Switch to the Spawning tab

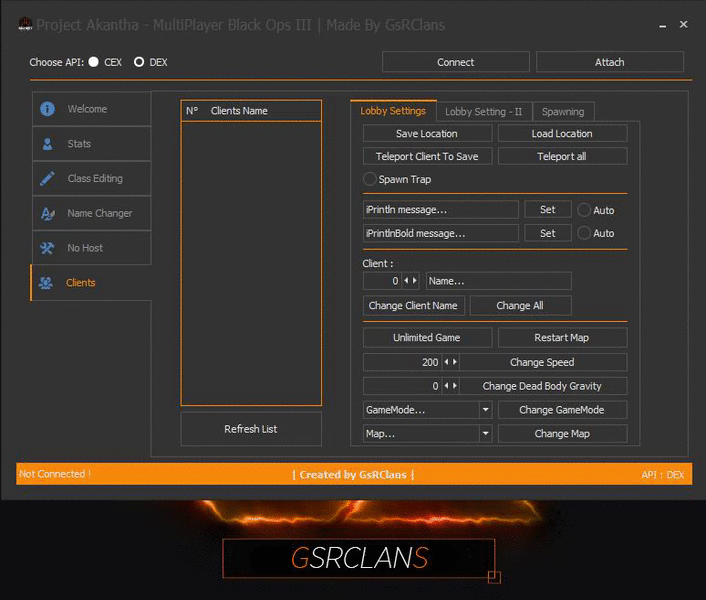[x=563, y=112]
